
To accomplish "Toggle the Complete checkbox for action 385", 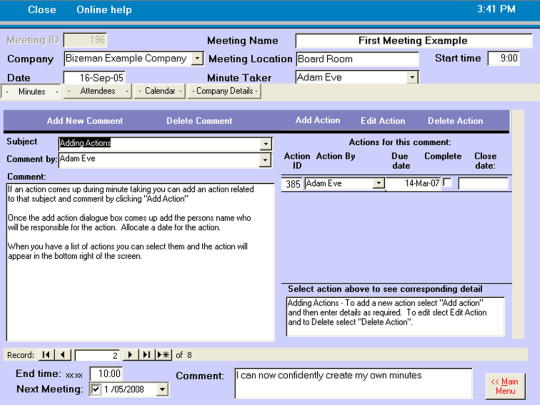I will click(x=447, y=182).
